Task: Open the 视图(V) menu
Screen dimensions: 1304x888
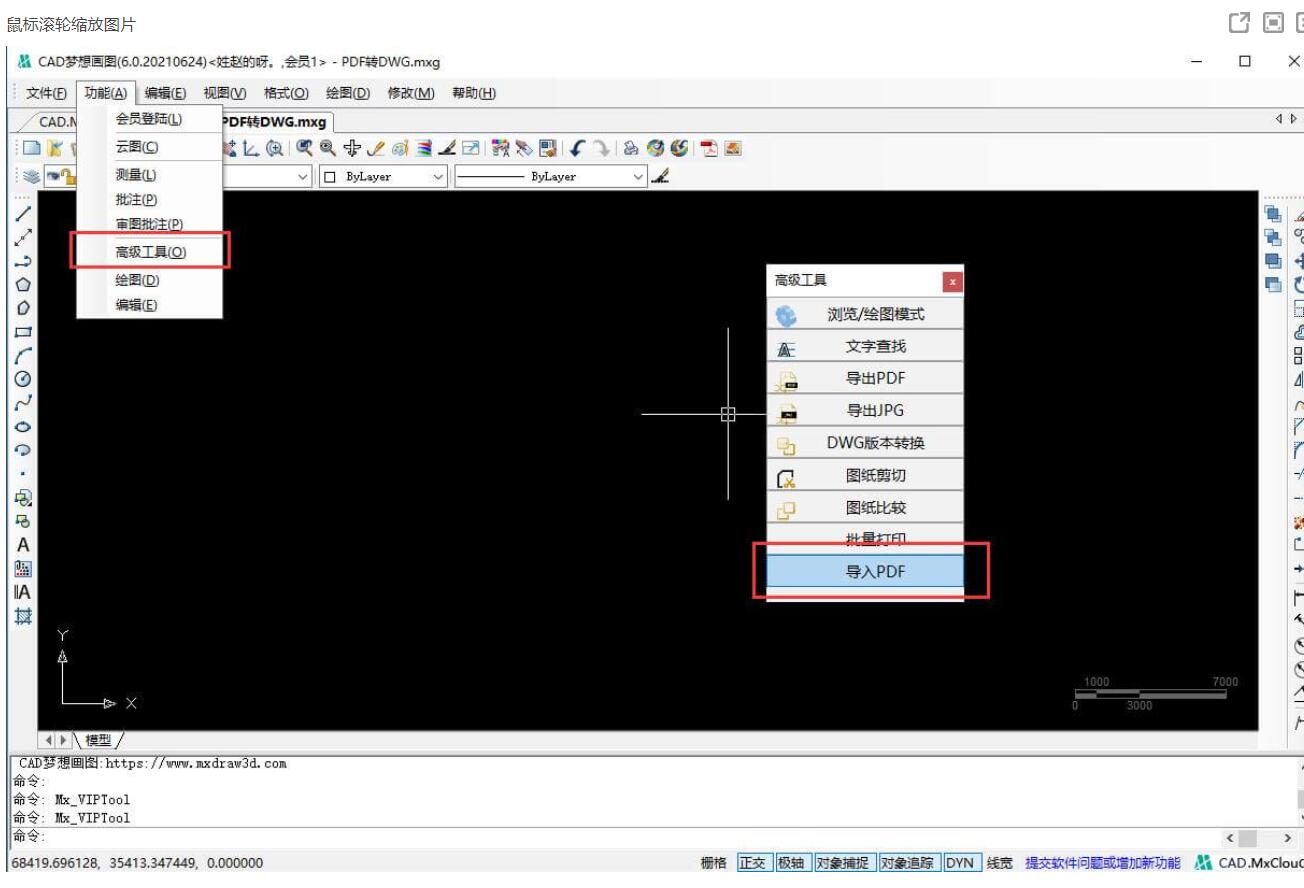Action: [x=224, y=93]
